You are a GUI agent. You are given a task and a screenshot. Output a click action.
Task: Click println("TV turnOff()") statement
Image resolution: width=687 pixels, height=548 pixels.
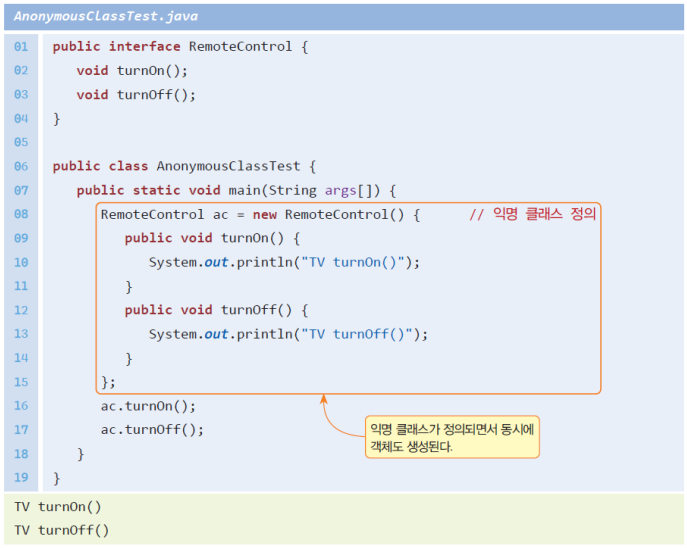pos(288,334)
